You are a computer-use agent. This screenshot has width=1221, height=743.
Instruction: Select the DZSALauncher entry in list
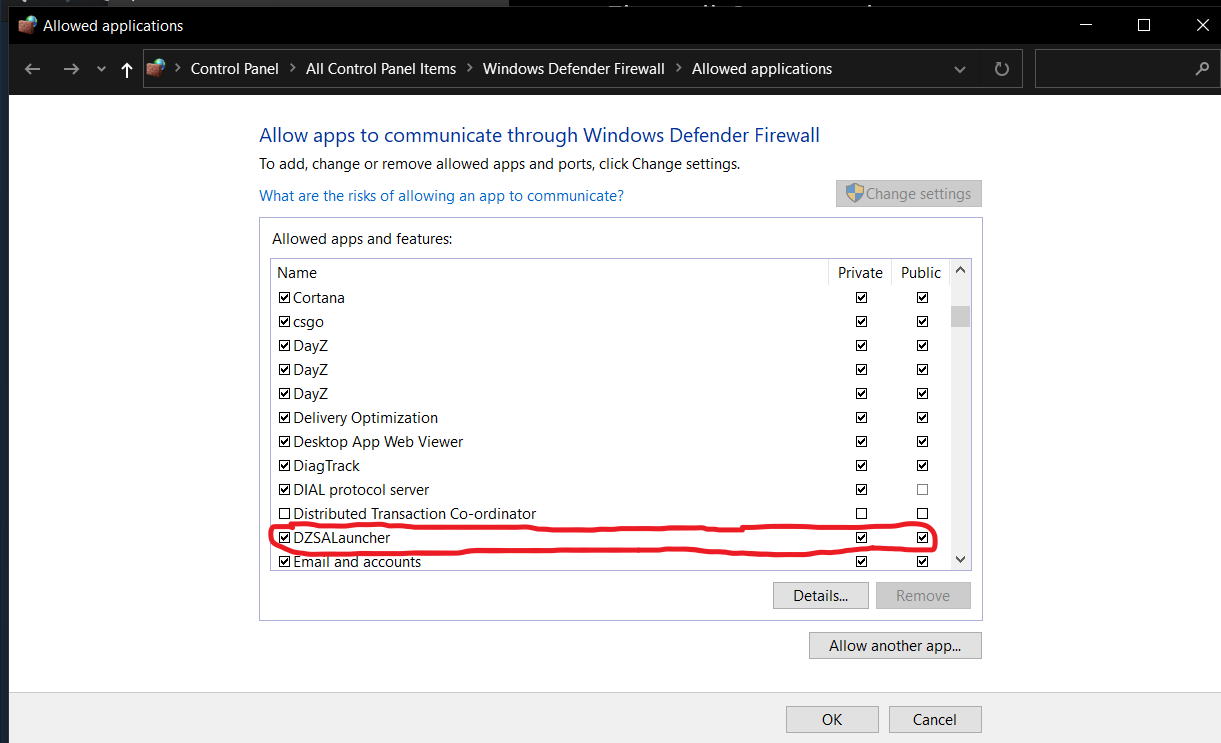(342, 538)
